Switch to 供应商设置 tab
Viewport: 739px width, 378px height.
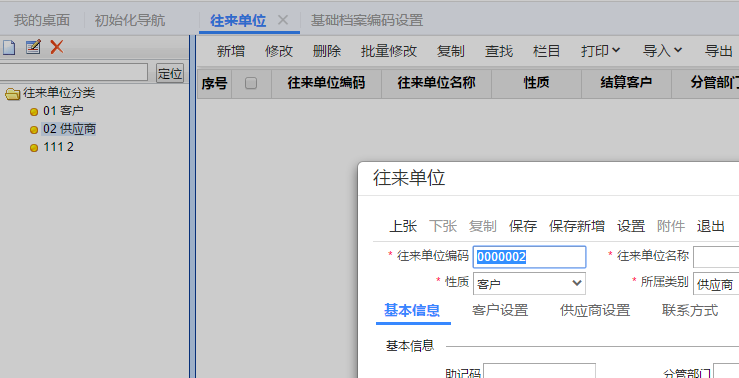click(595, 310)
